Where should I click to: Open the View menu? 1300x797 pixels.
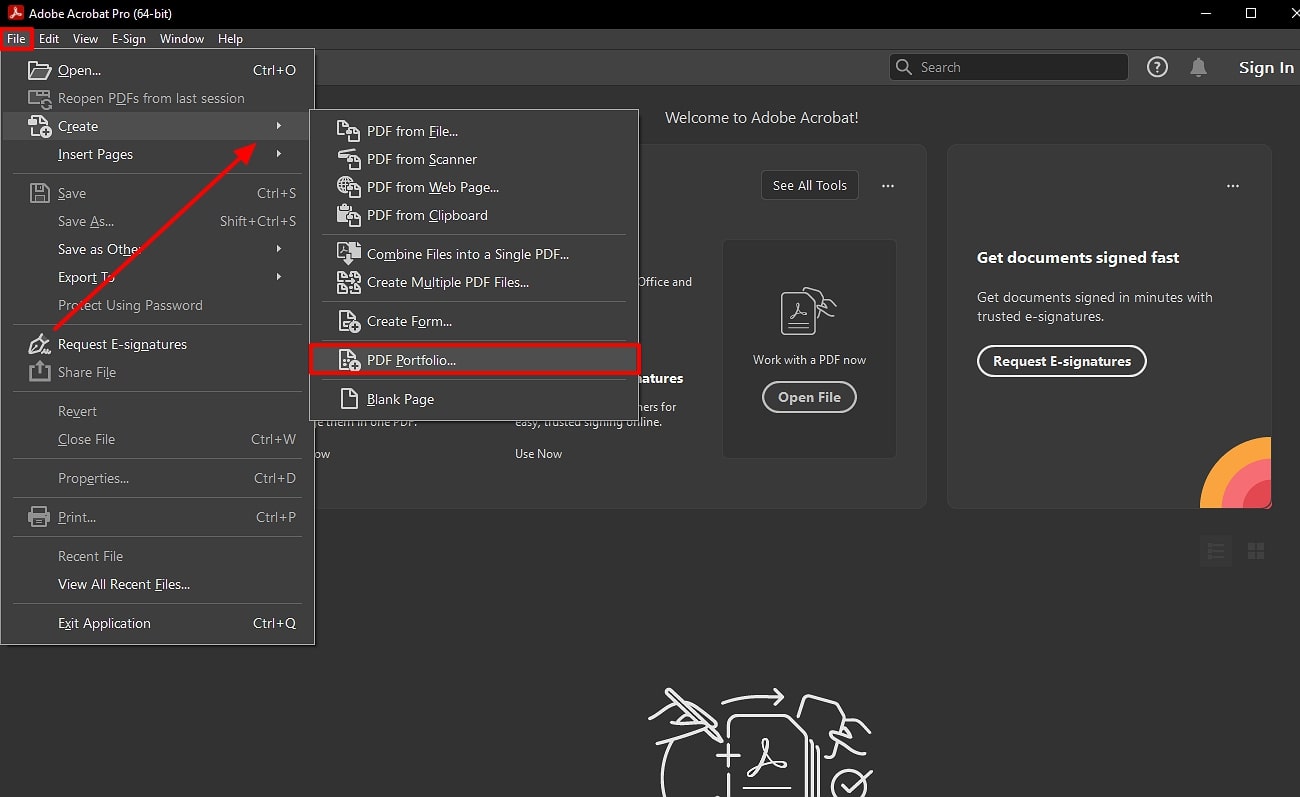[x=85, y=39]
